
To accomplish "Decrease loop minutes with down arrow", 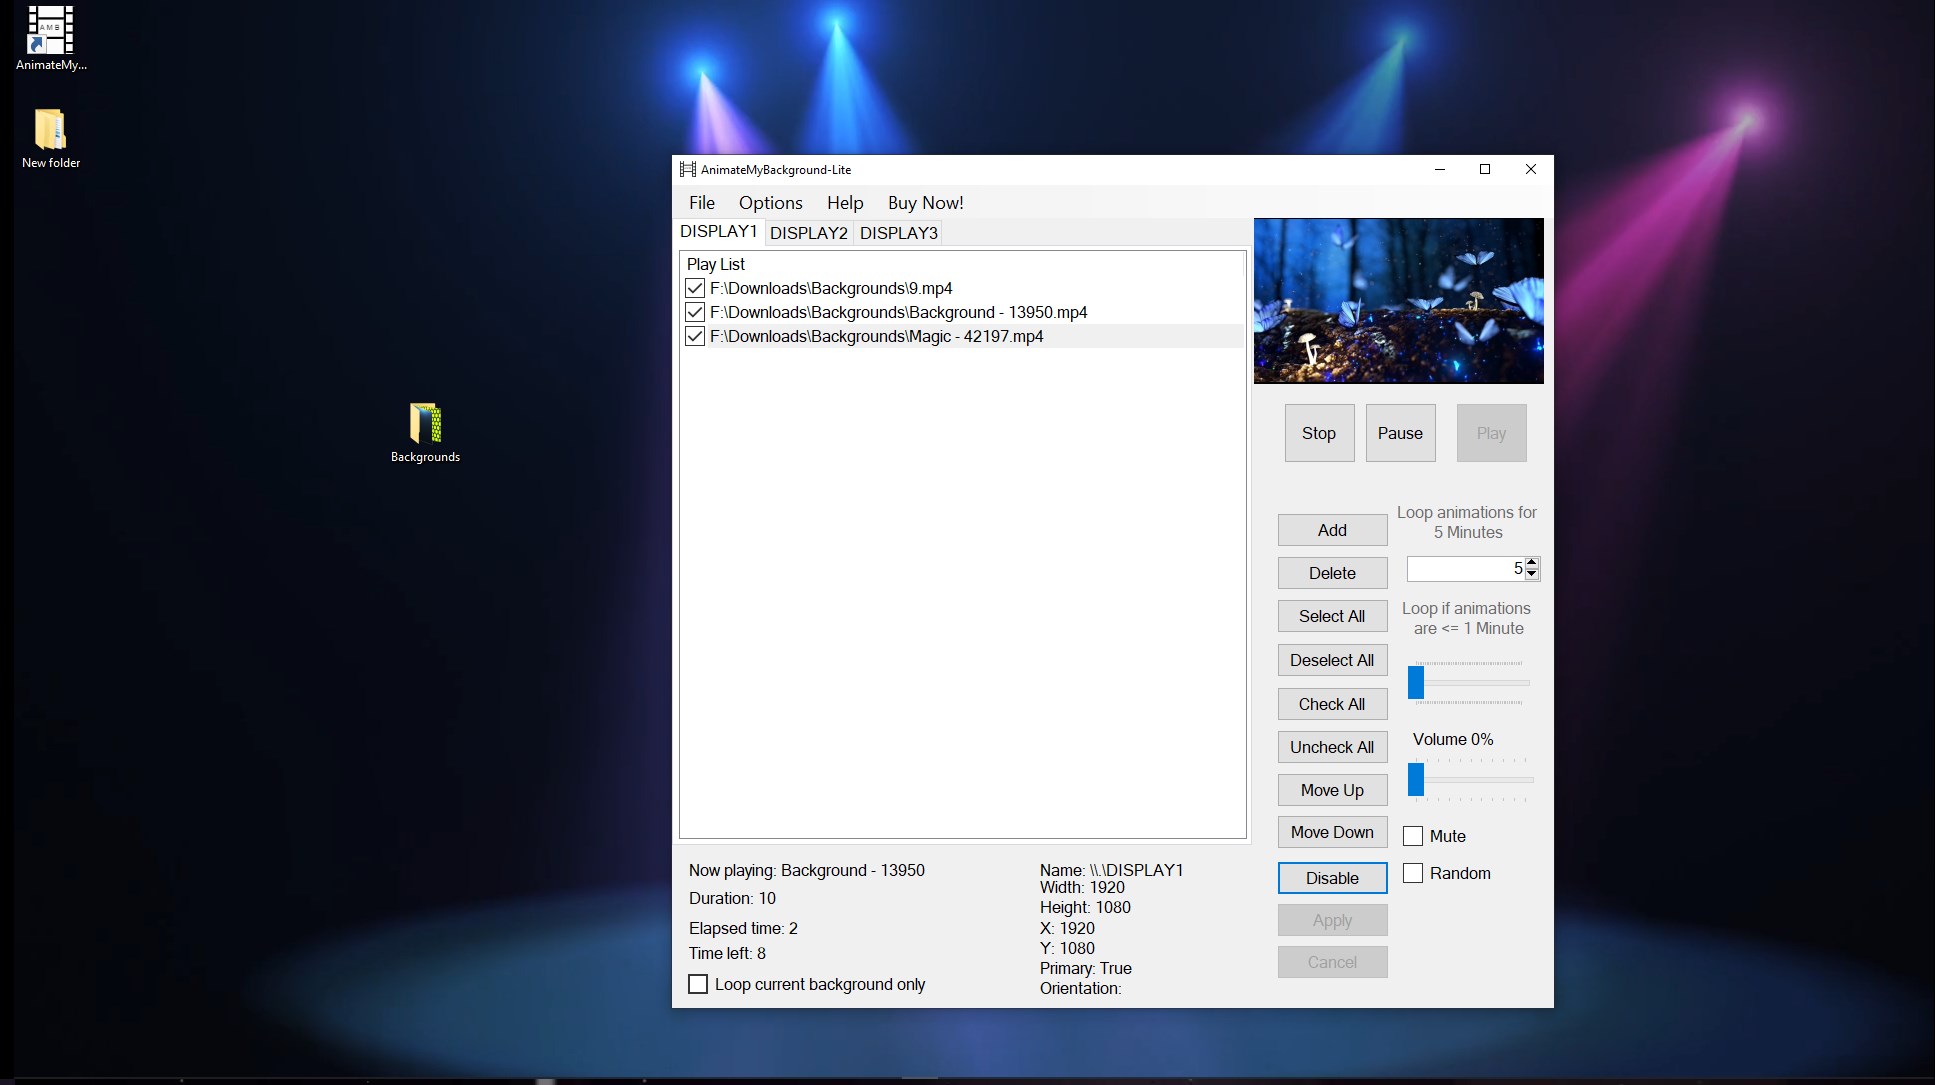I will pyautogui.click(x=1531, y=574).
